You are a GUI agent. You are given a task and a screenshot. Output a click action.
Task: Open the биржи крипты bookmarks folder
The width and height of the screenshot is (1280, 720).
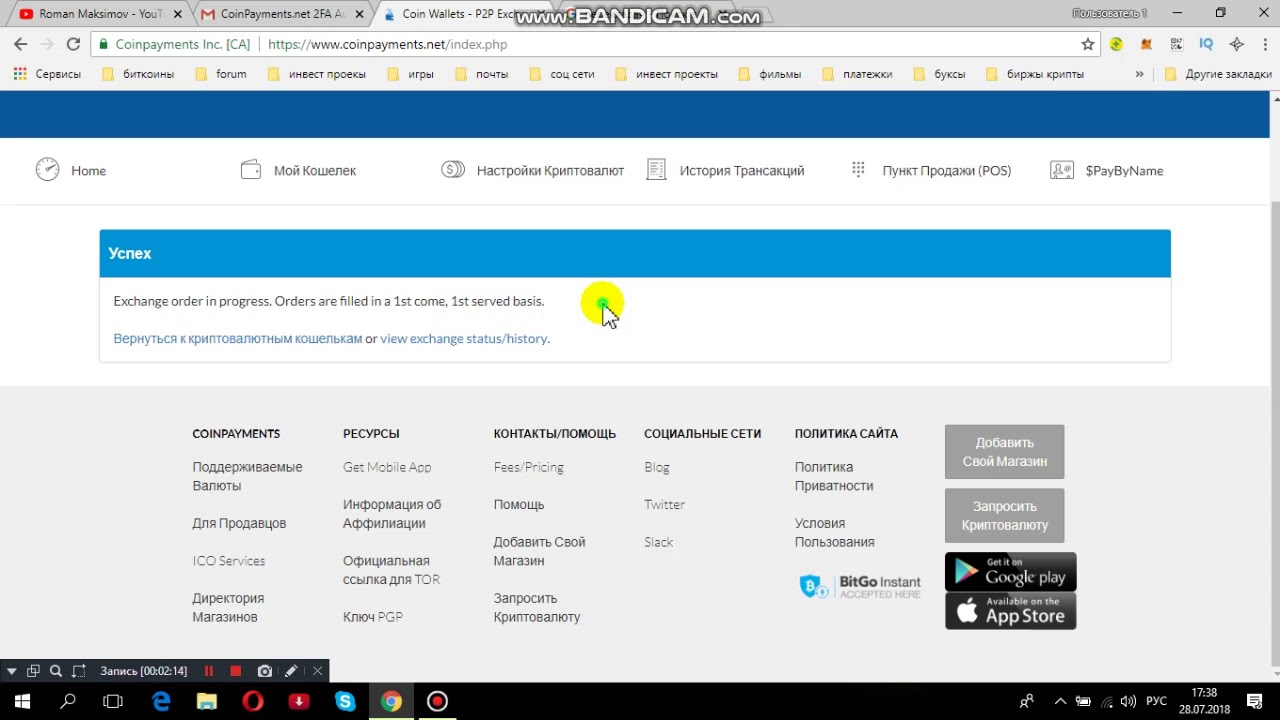(x=1035, y=74)
